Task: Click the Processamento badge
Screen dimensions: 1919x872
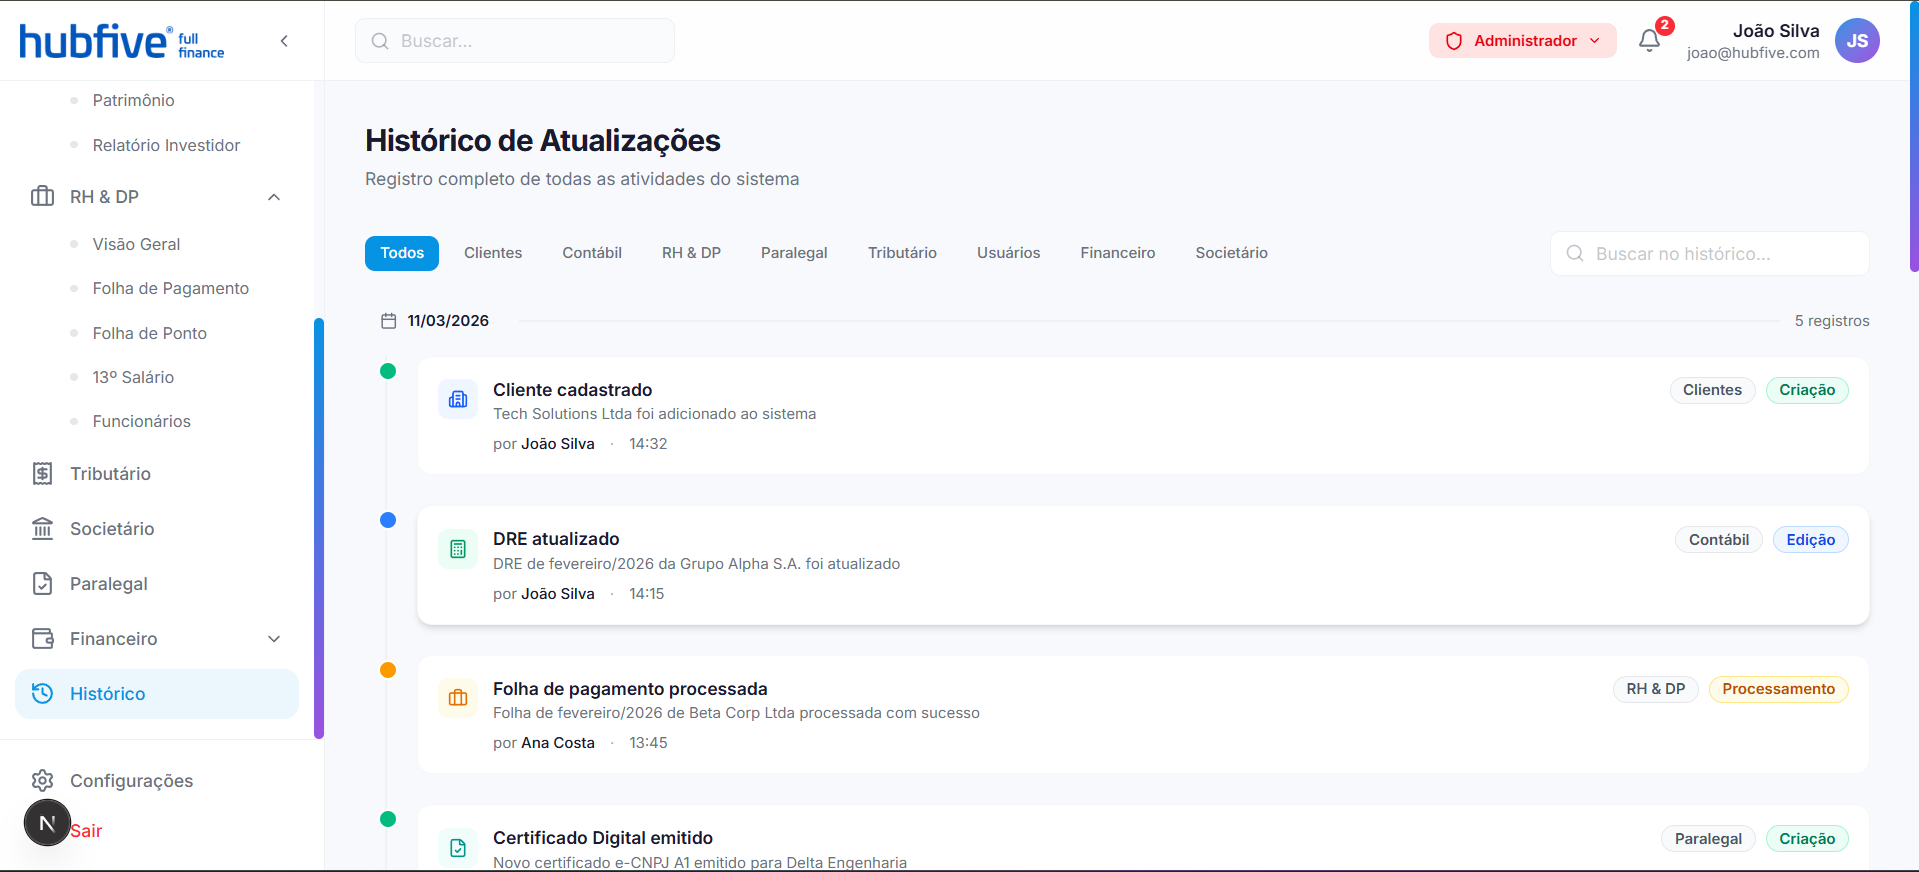Action: pyautogui.click(x=1779, y=689)
